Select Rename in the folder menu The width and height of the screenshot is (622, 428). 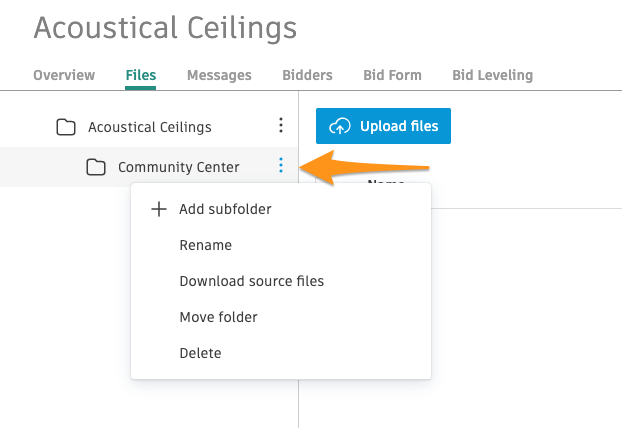click(x=205, y=245)
